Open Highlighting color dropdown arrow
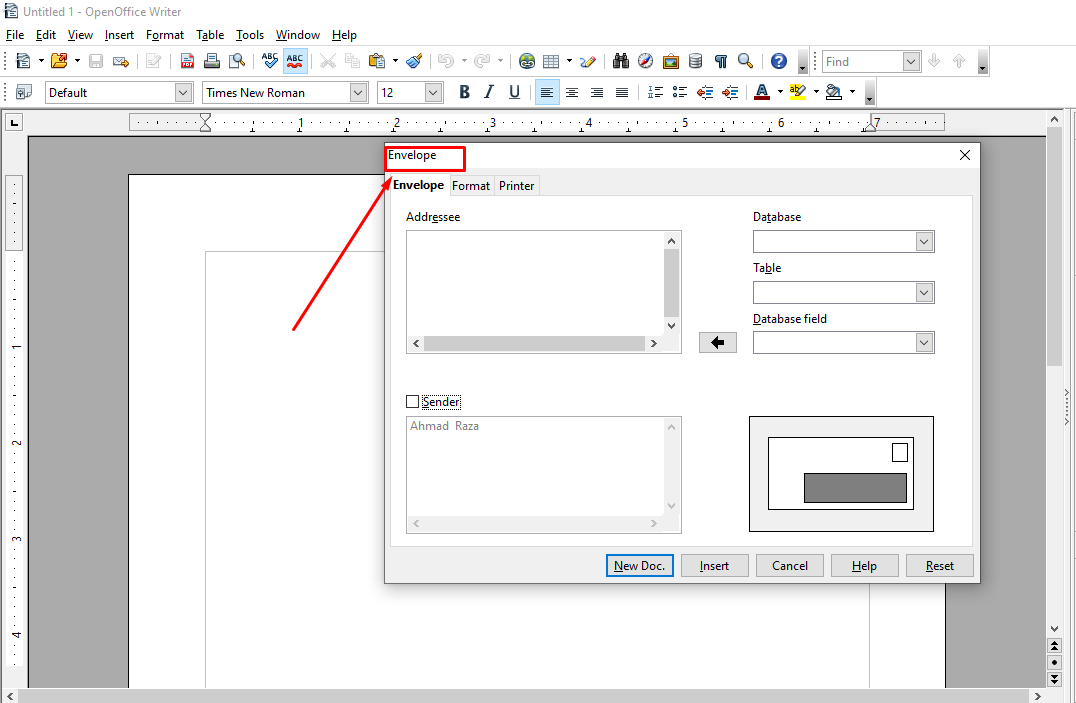The width and height of the screenshot is (1076, 703). (816, 92)
